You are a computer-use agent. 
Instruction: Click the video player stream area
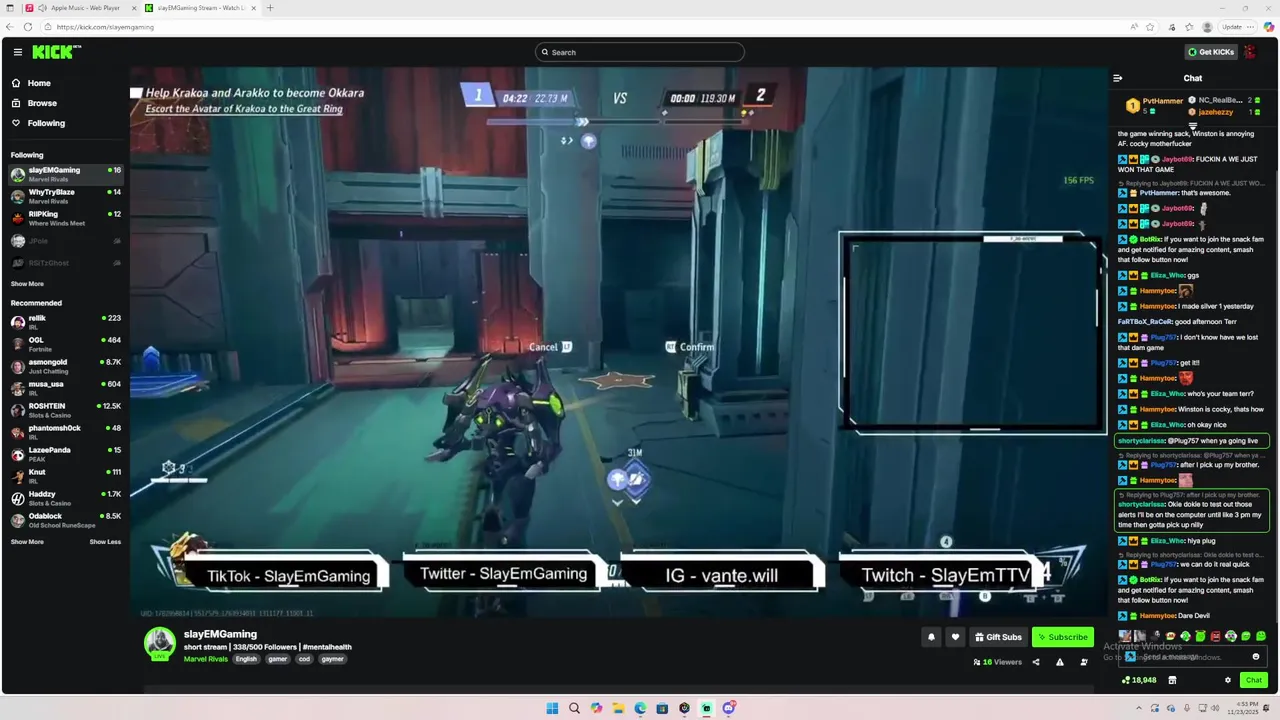pyautogui.click(x=618, y=342)
